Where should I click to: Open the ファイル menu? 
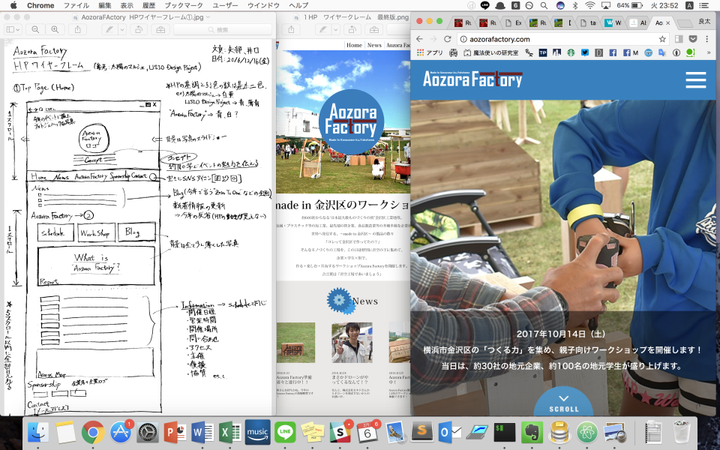[76, 6]
